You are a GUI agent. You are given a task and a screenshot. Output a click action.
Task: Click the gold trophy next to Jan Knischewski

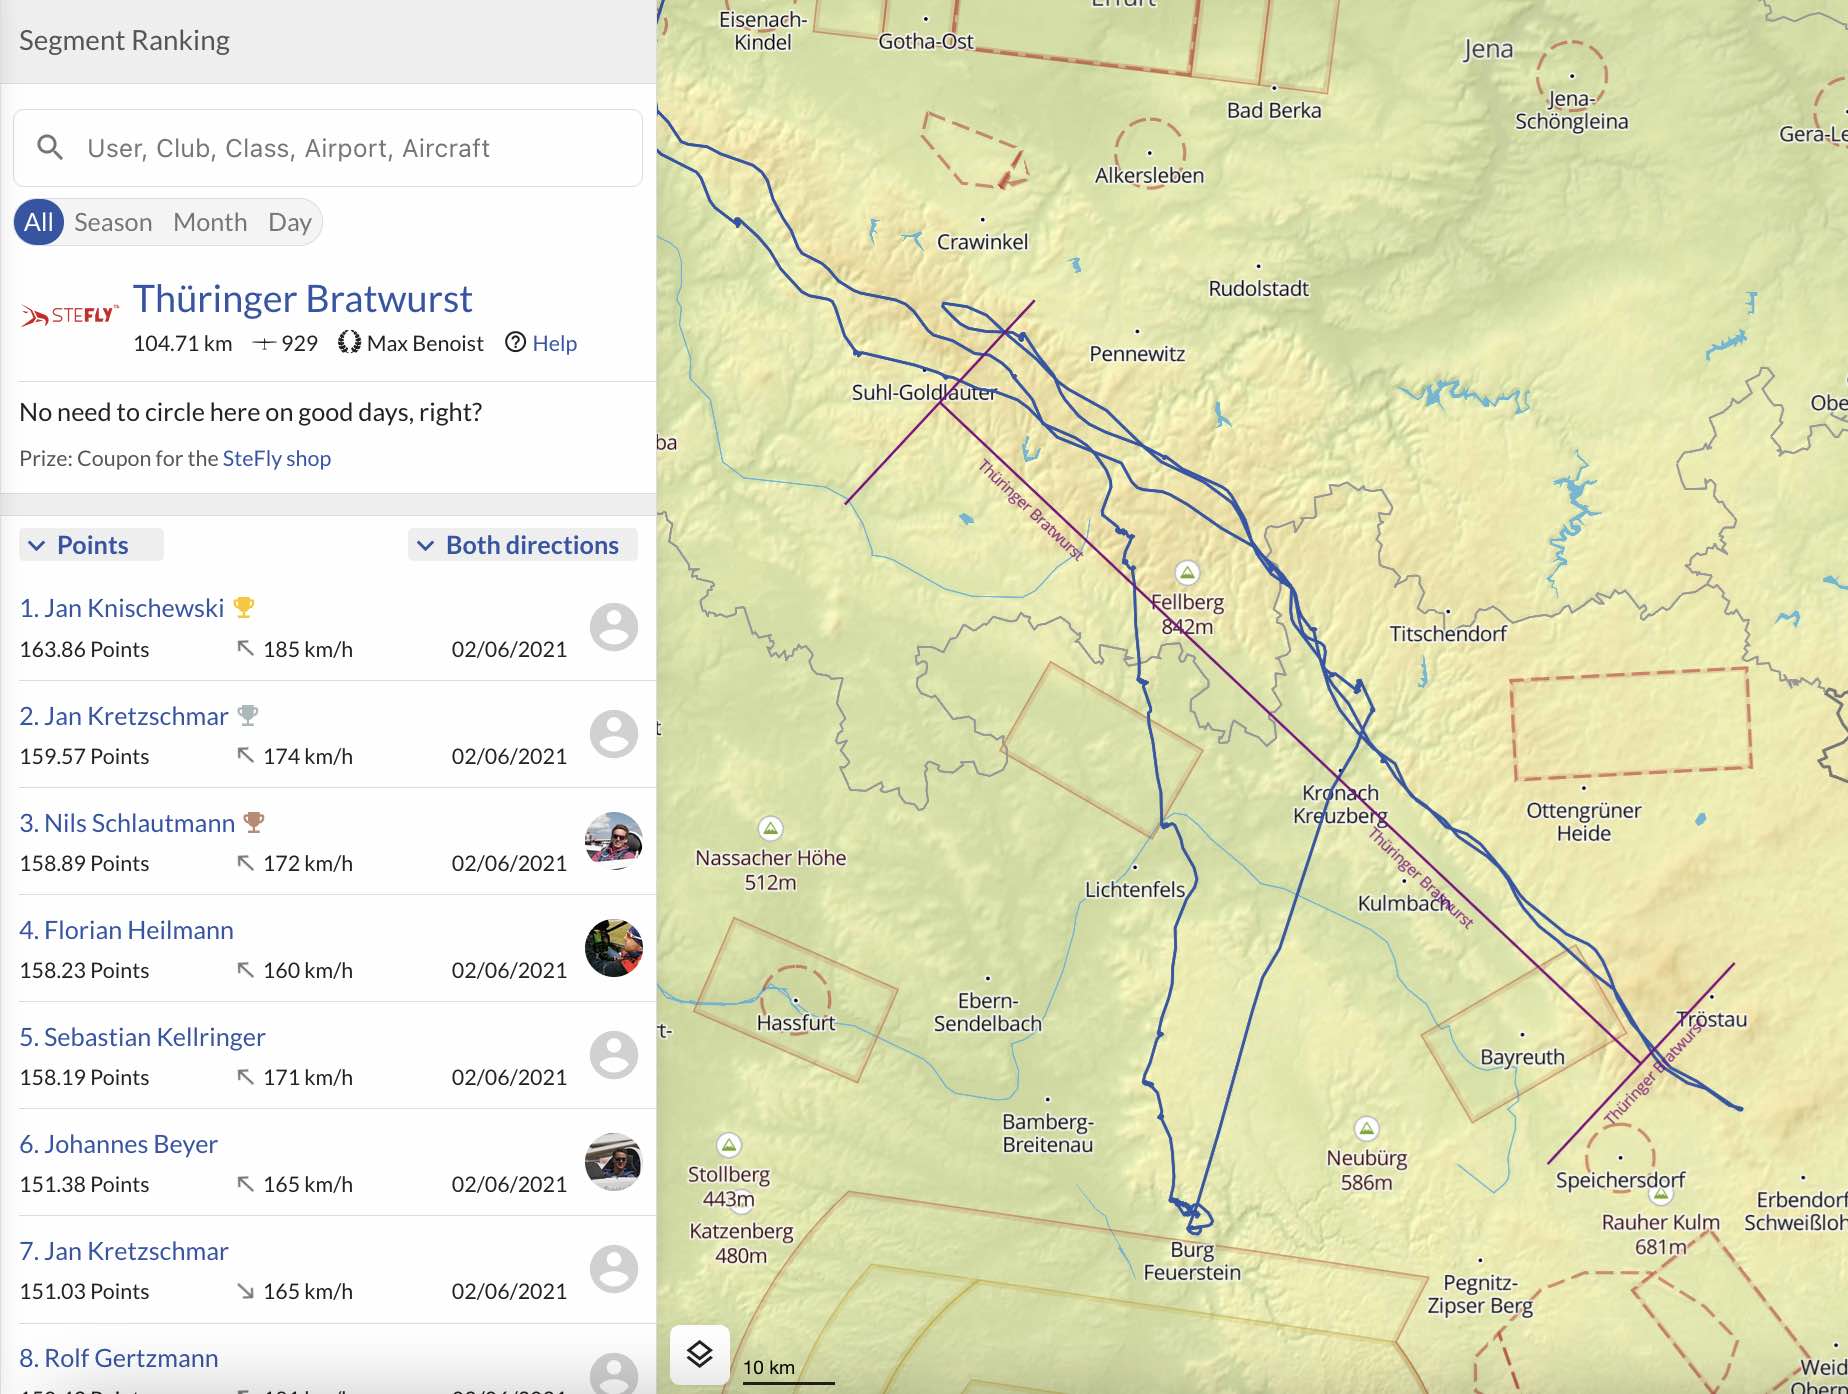[x=243, y=607]
